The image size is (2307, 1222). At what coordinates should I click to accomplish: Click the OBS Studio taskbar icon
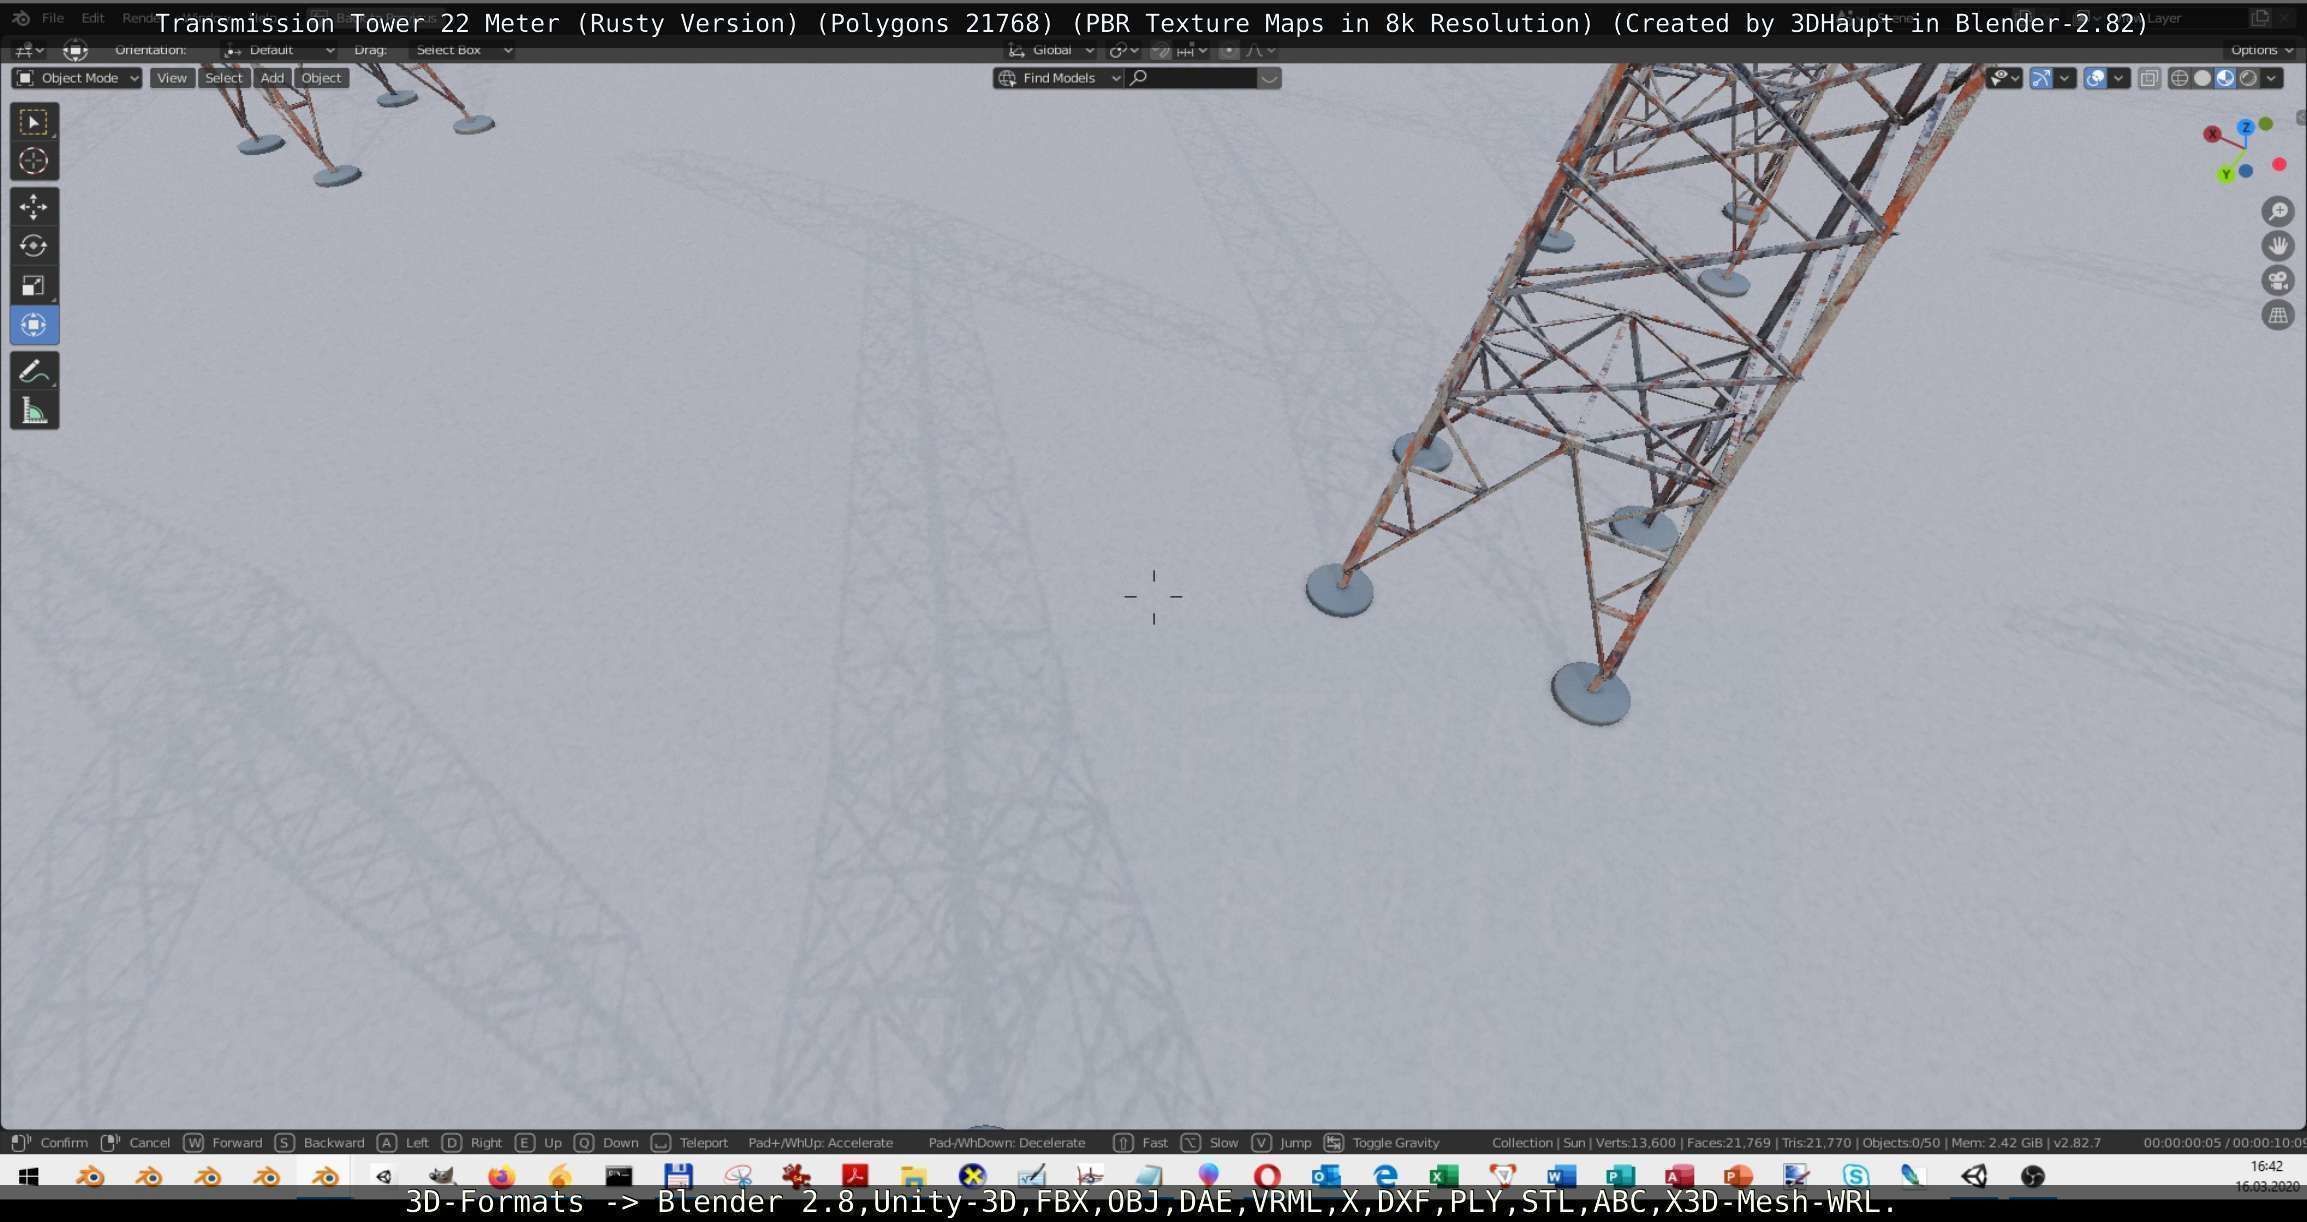2033,1176
